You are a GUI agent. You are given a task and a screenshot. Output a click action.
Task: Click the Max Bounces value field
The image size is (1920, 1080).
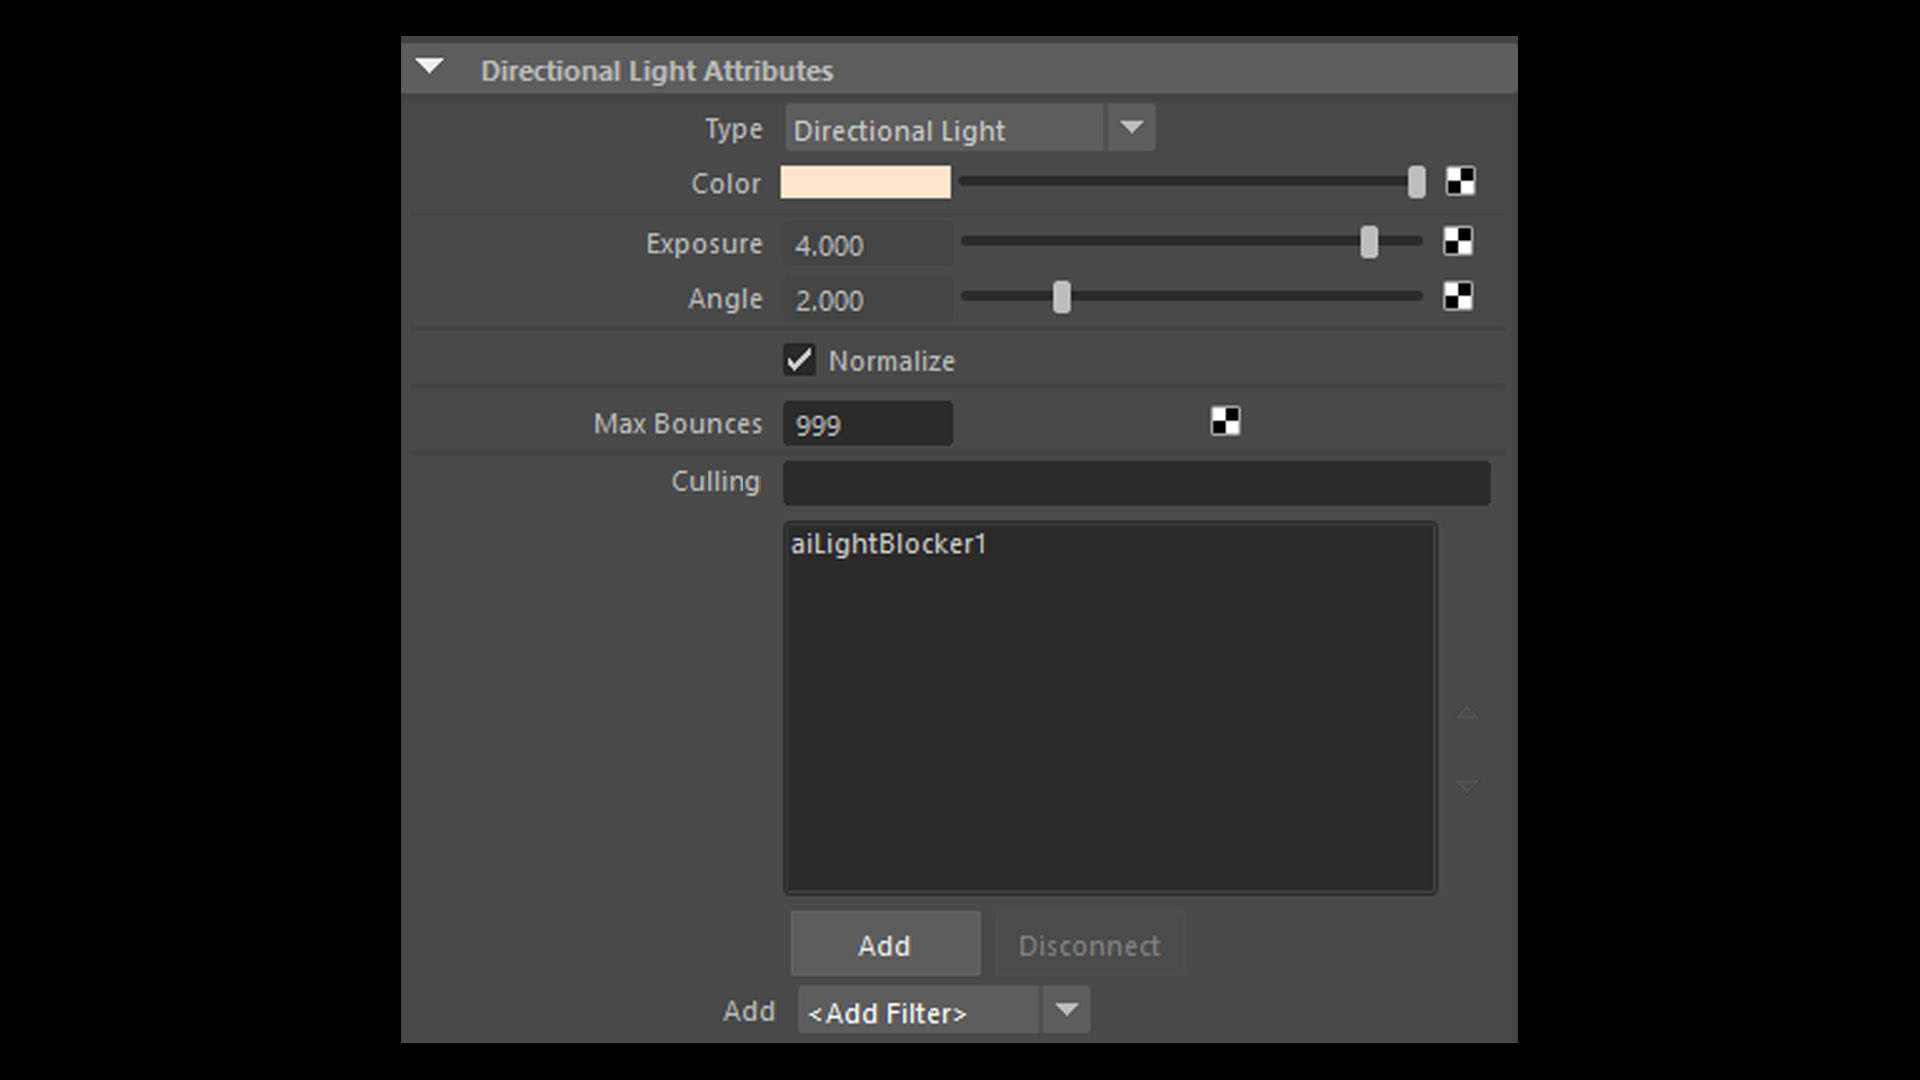tap(867, 424)
